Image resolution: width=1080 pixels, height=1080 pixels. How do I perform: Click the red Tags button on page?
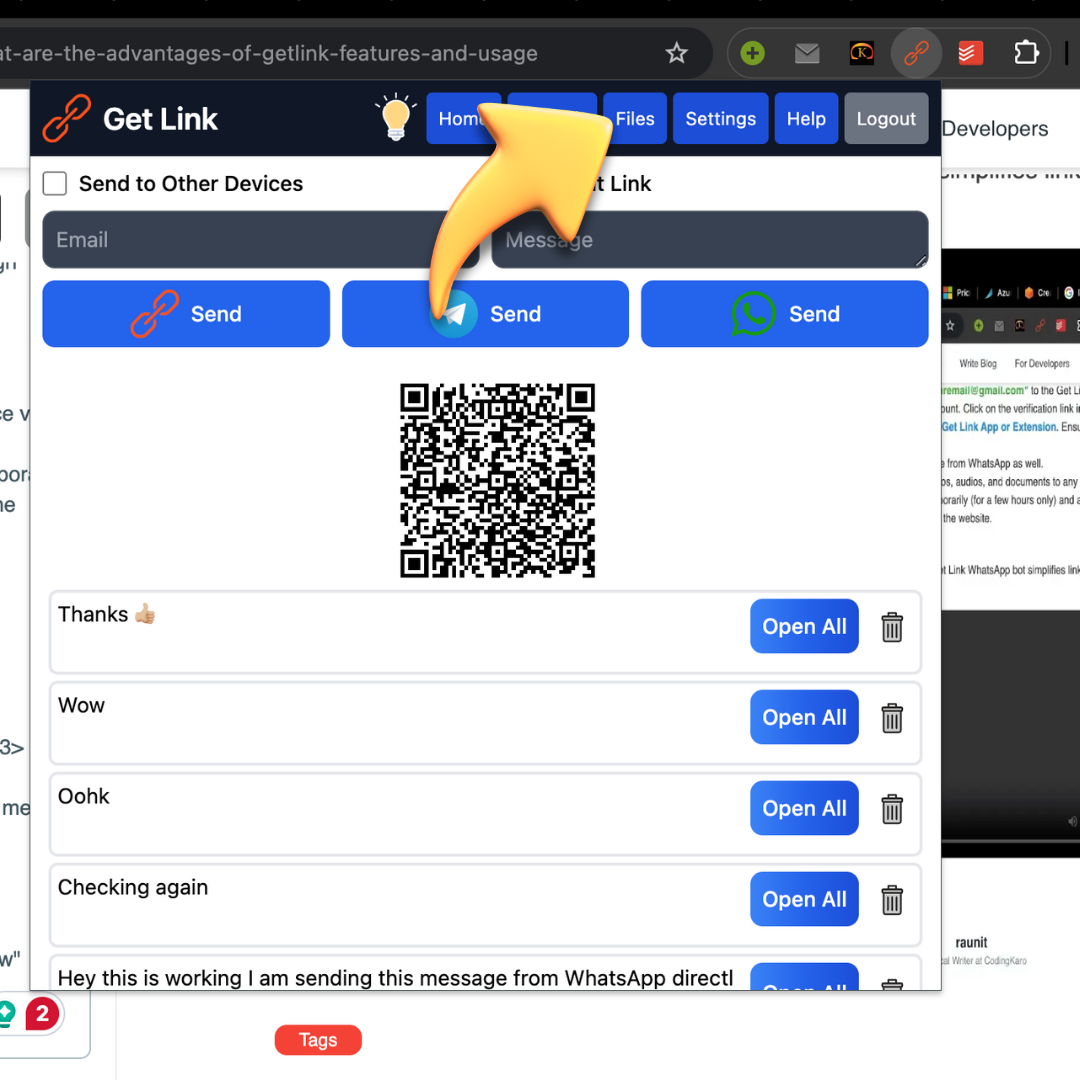click(x=318, y=1040)
